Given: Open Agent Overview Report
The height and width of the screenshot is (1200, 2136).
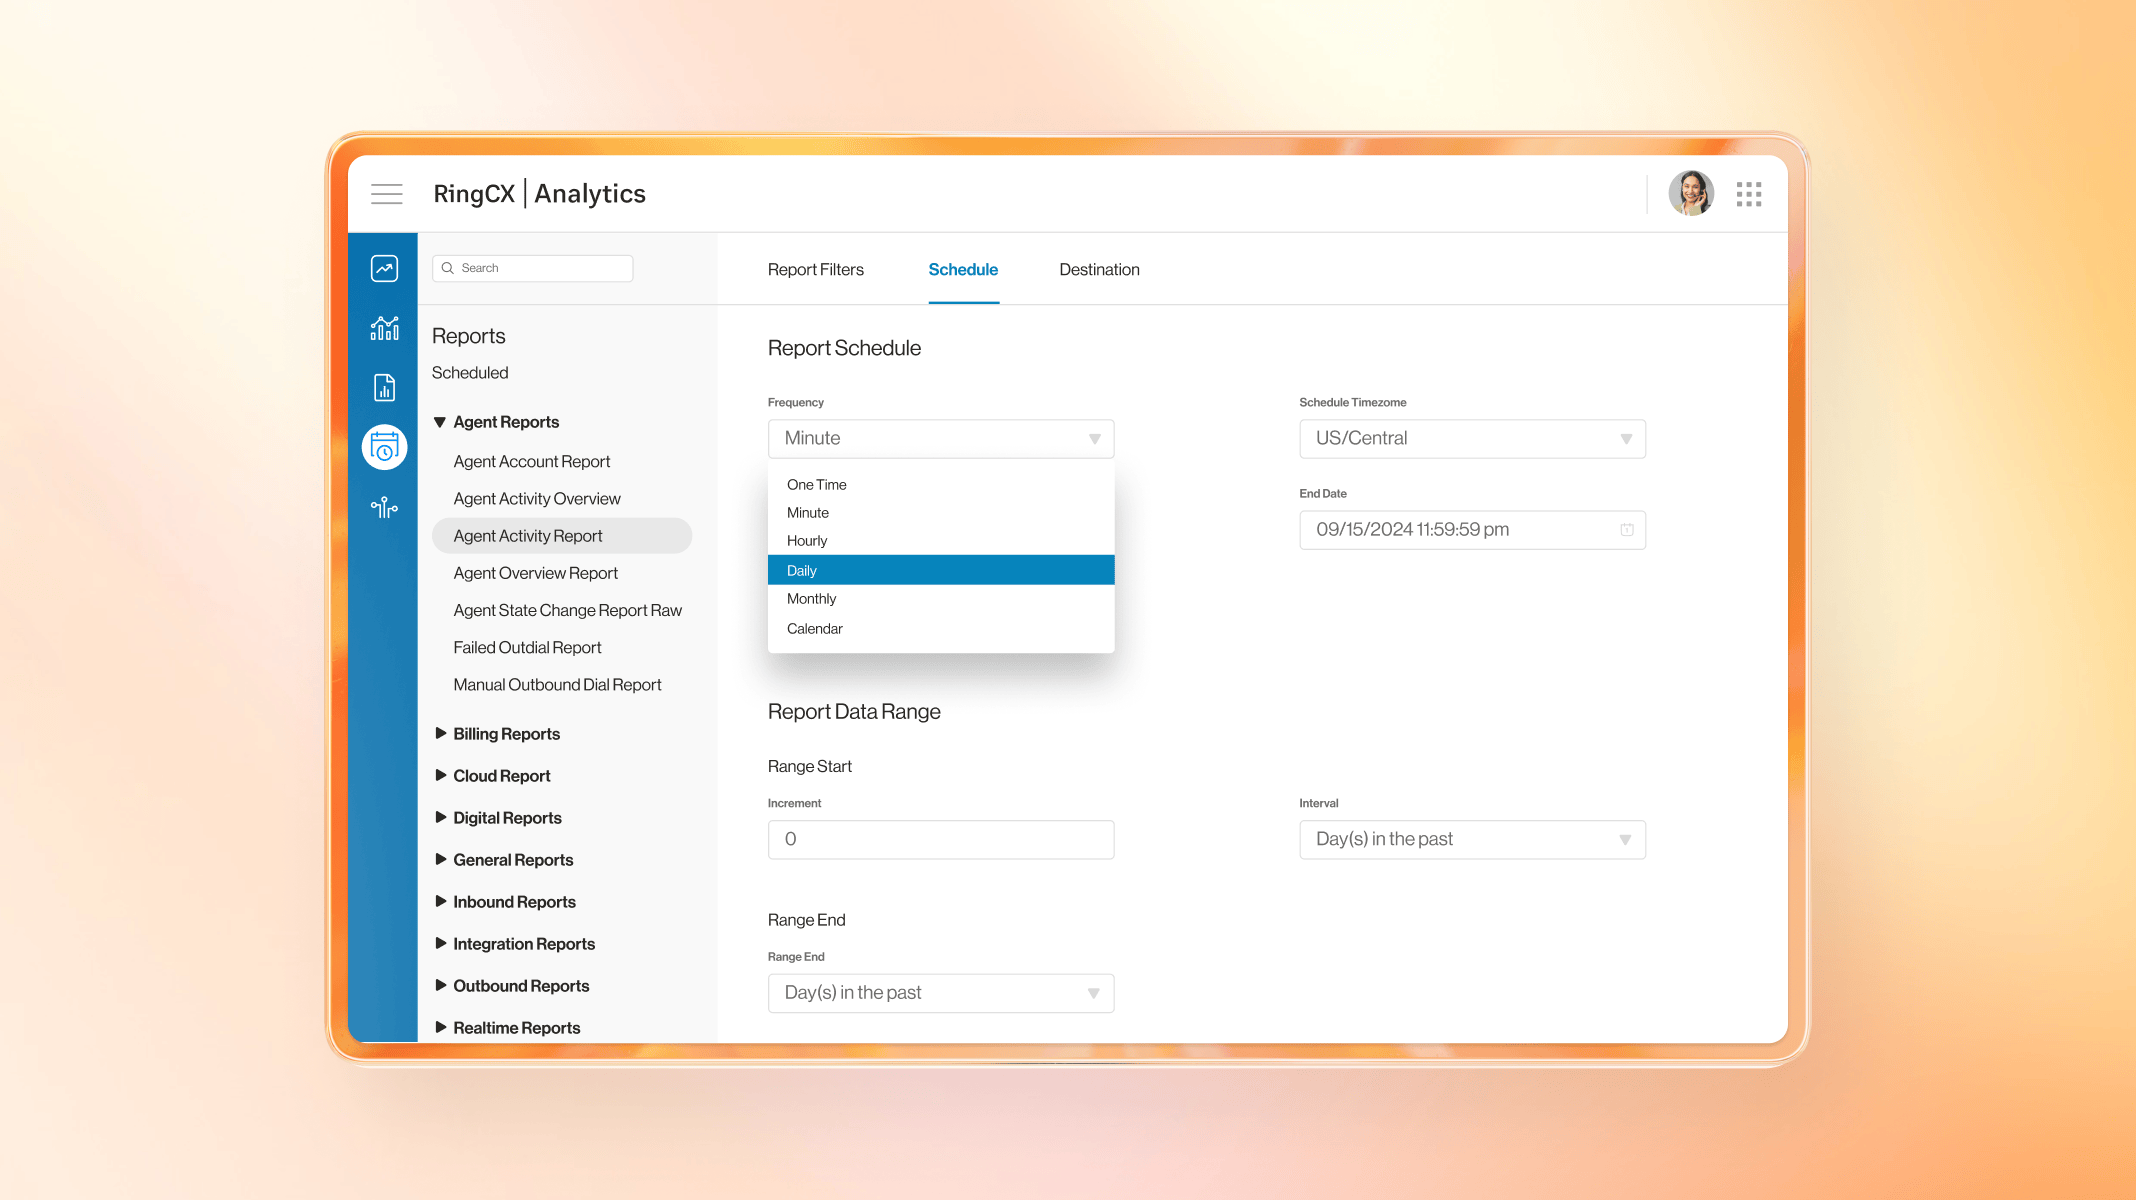Looking at the screenshot, I should click(535, 573).
